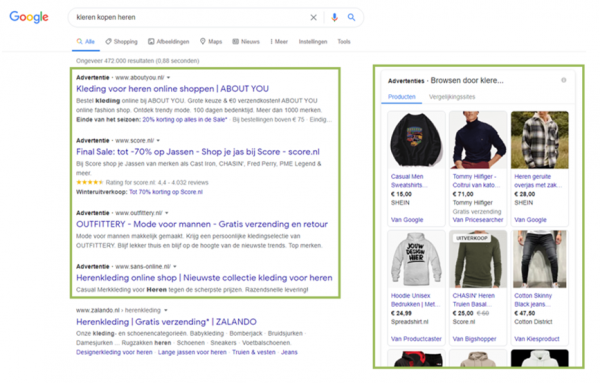Open the Casual Men Sweatshirts title link
600x383 pixels.
coord(409,181)
